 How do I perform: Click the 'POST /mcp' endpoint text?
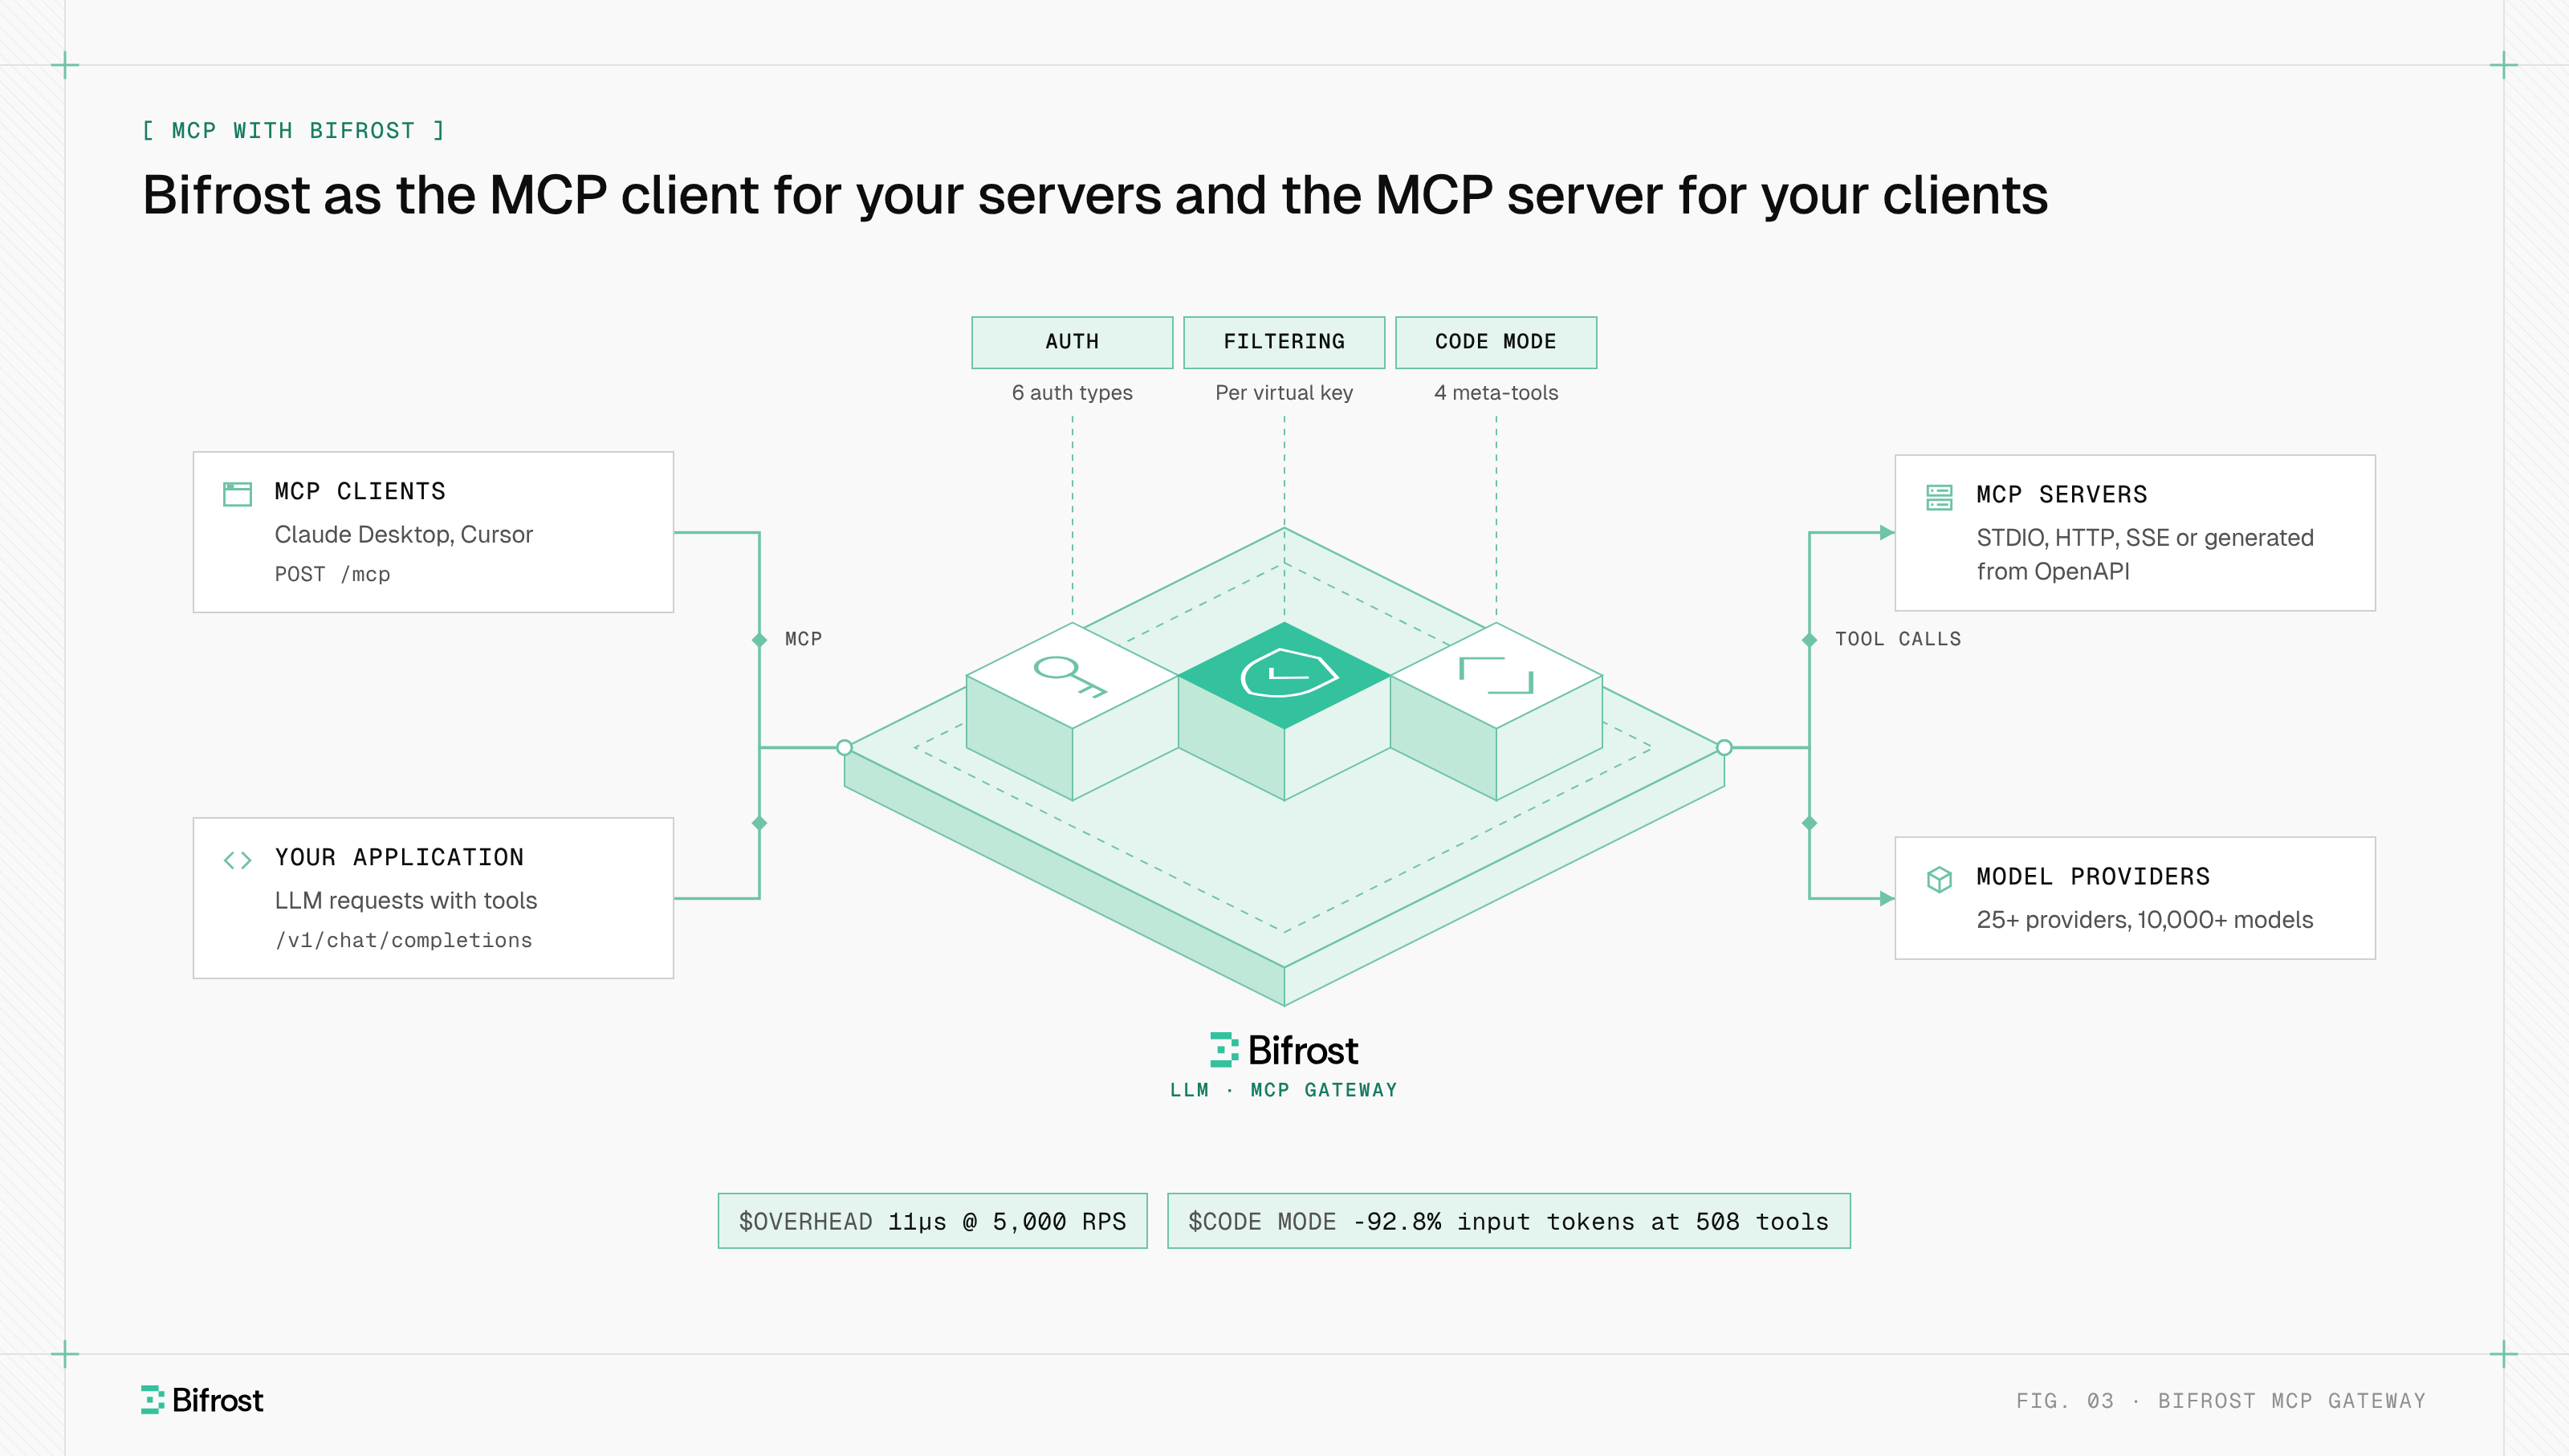coord(332,574)
